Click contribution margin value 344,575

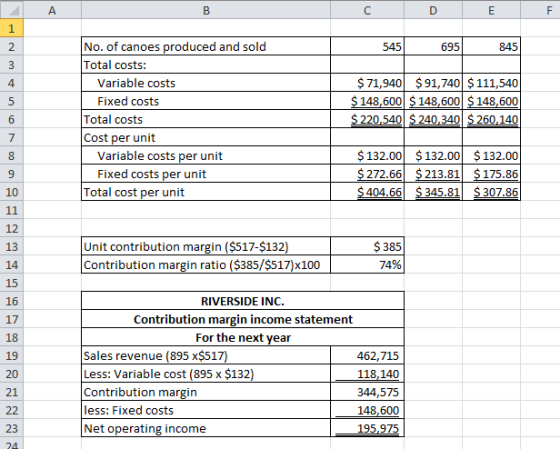(x=368, y=392)
